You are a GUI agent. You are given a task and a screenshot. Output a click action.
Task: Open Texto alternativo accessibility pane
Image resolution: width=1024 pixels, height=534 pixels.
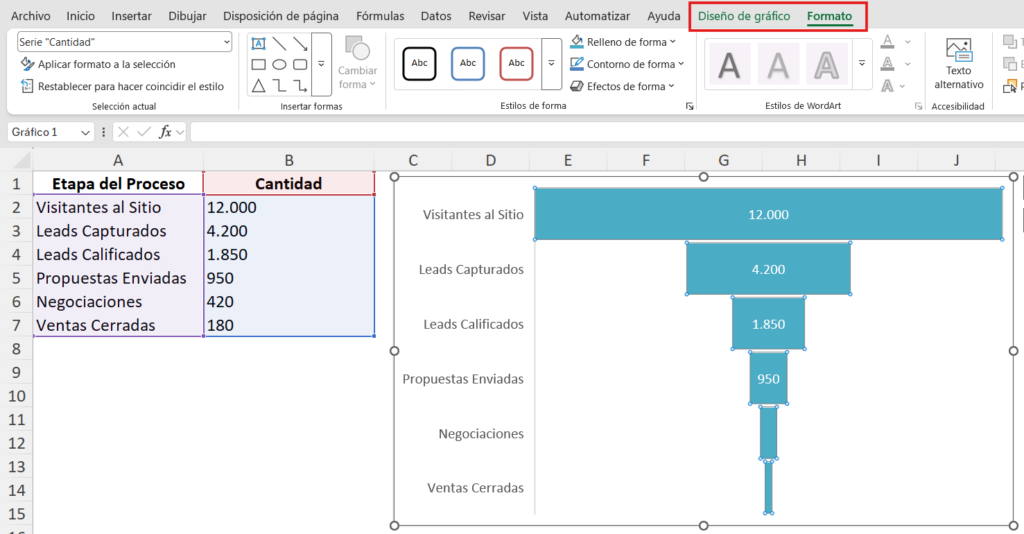coord(958,63)
